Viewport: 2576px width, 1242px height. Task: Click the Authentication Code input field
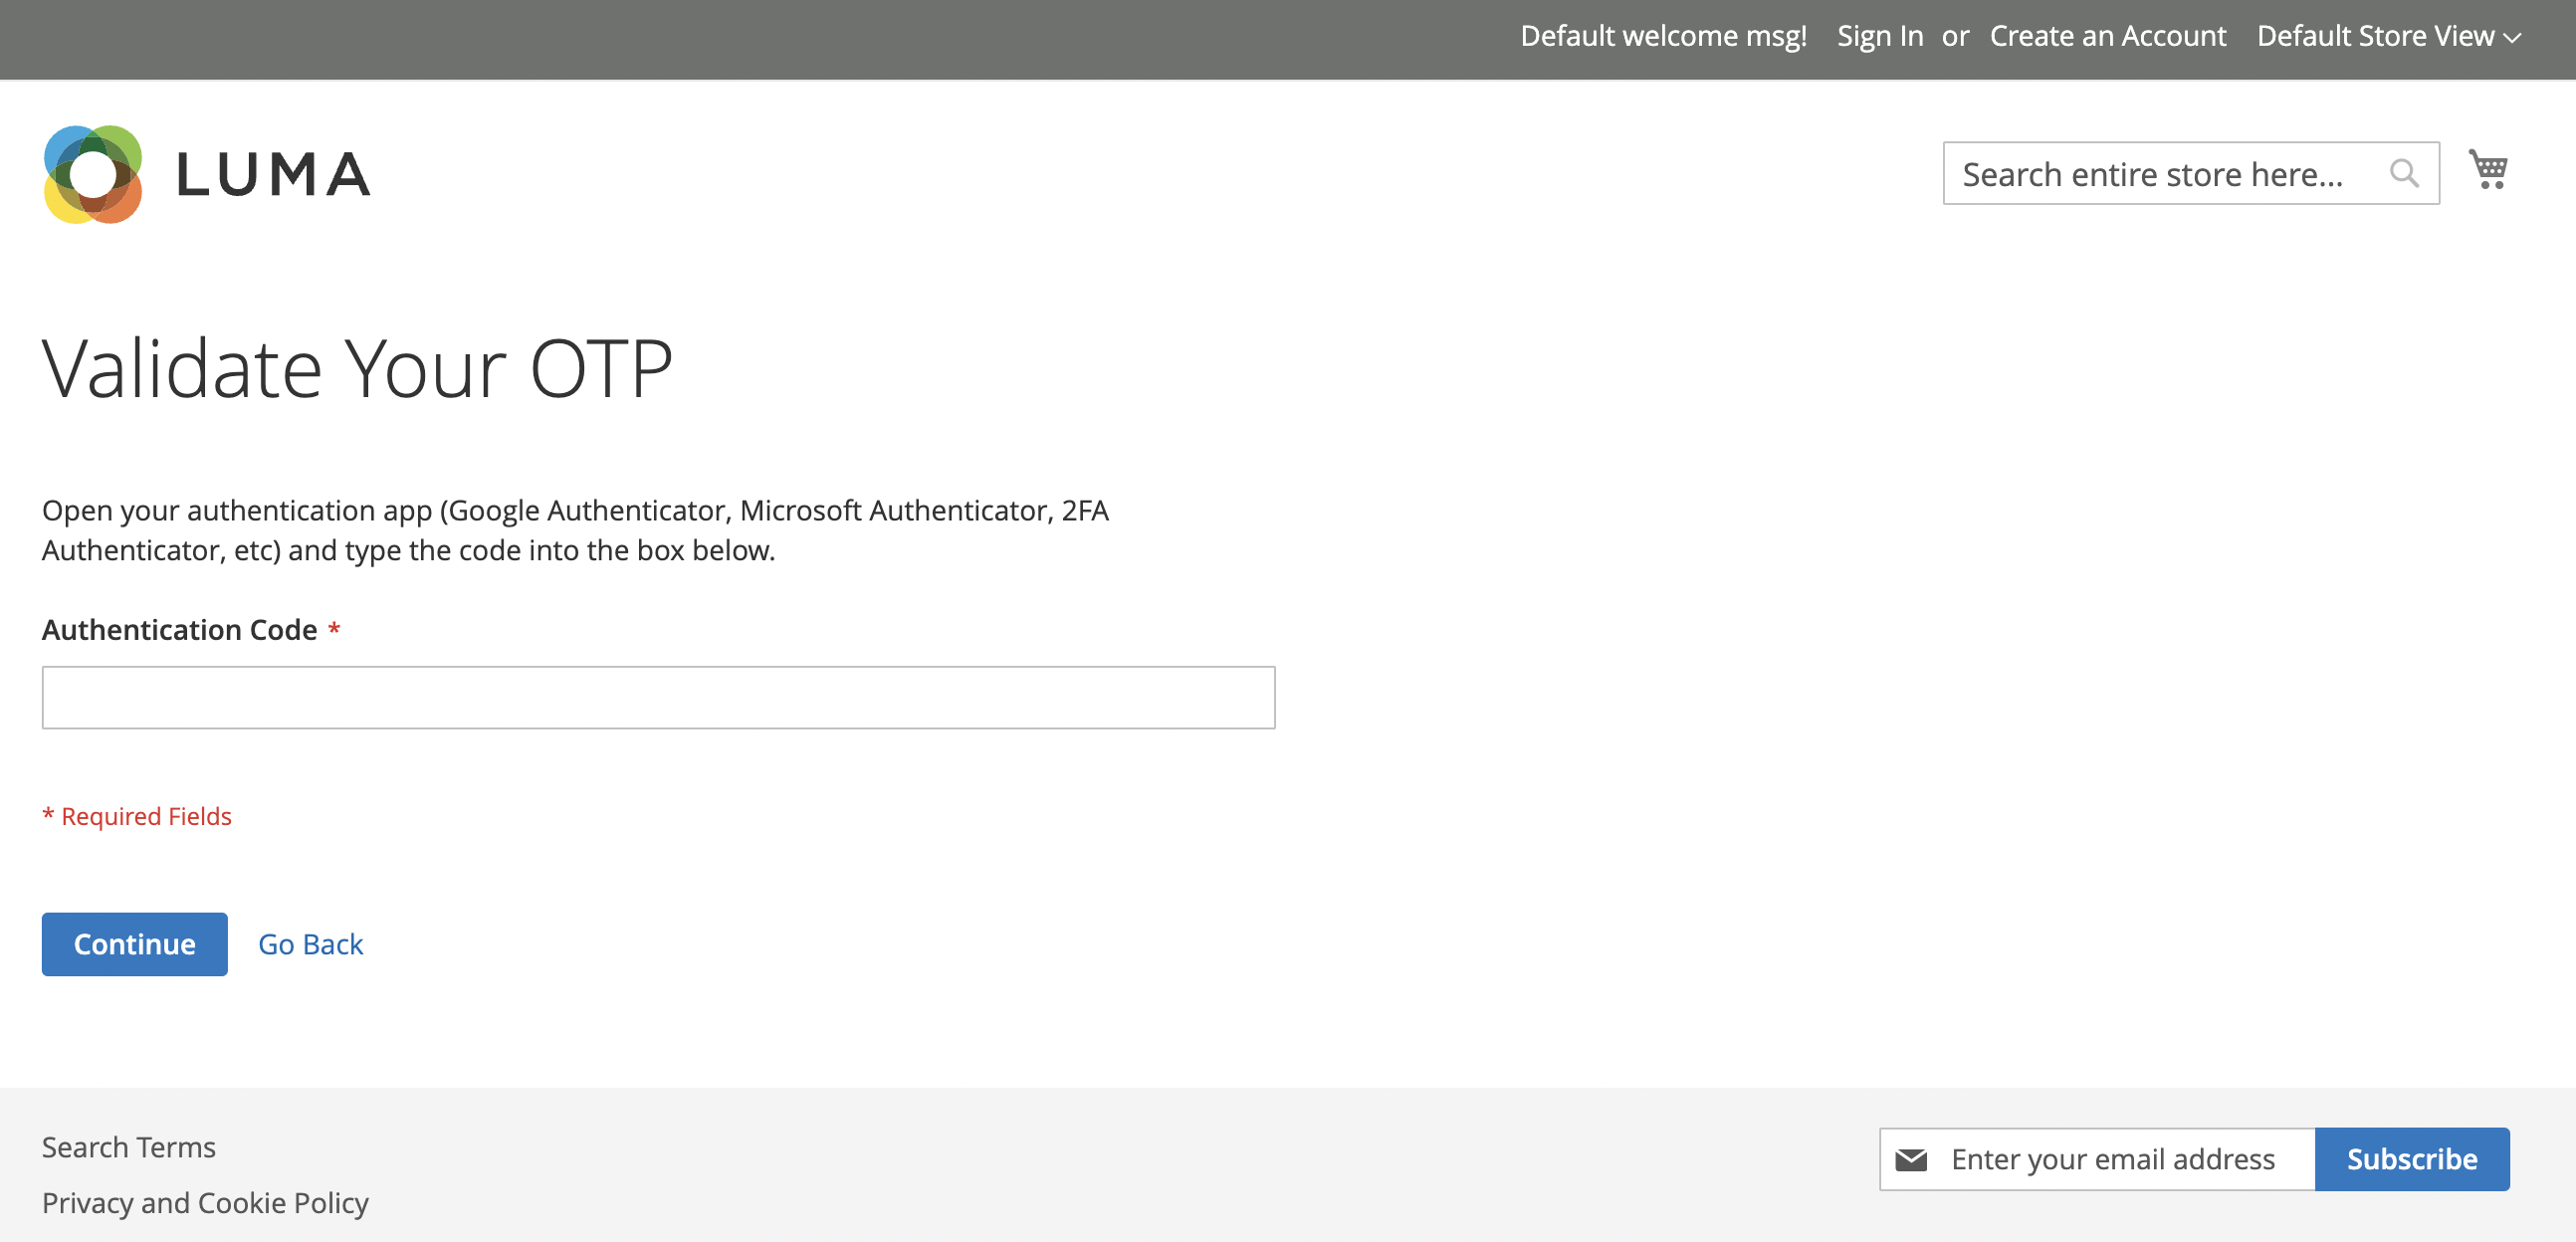tap(659, 697)
